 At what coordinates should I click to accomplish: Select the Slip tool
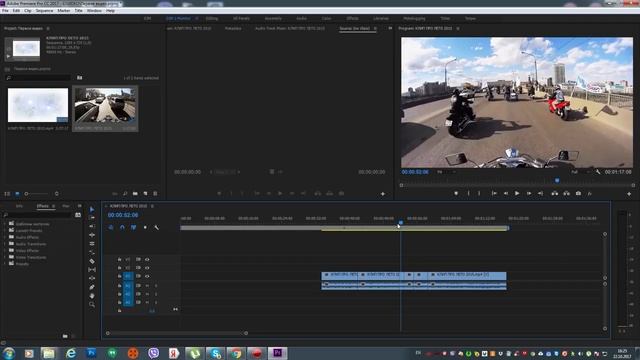pyautogui.click(x=92, y=269)
